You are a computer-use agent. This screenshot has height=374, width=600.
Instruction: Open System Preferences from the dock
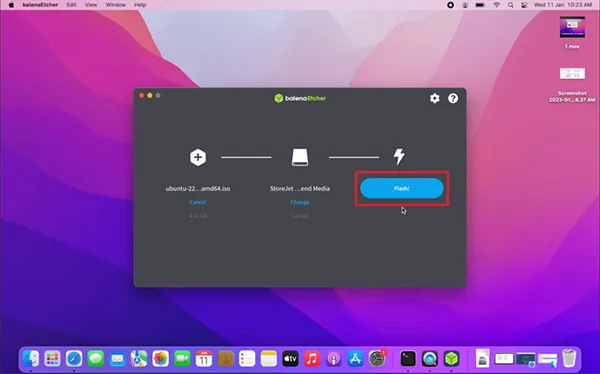[x=377, y=359]
